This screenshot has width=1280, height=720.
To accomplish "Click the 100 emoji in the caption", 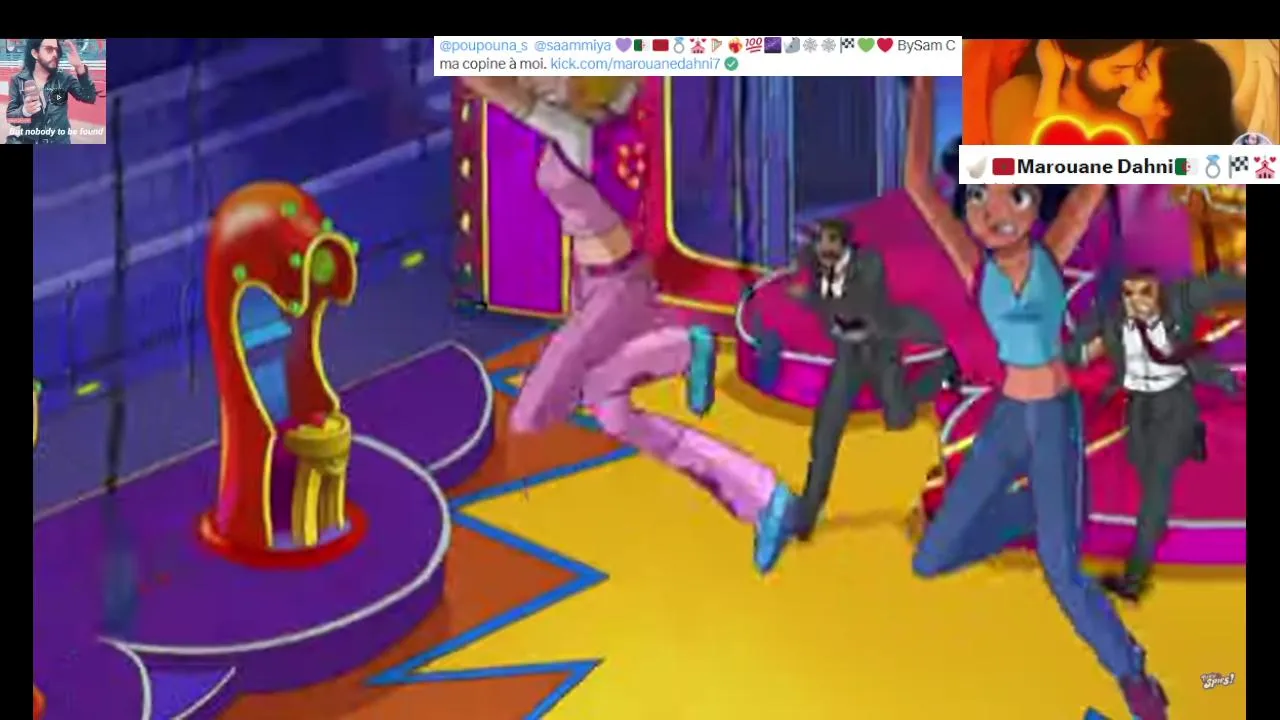I will click(754, 46).
